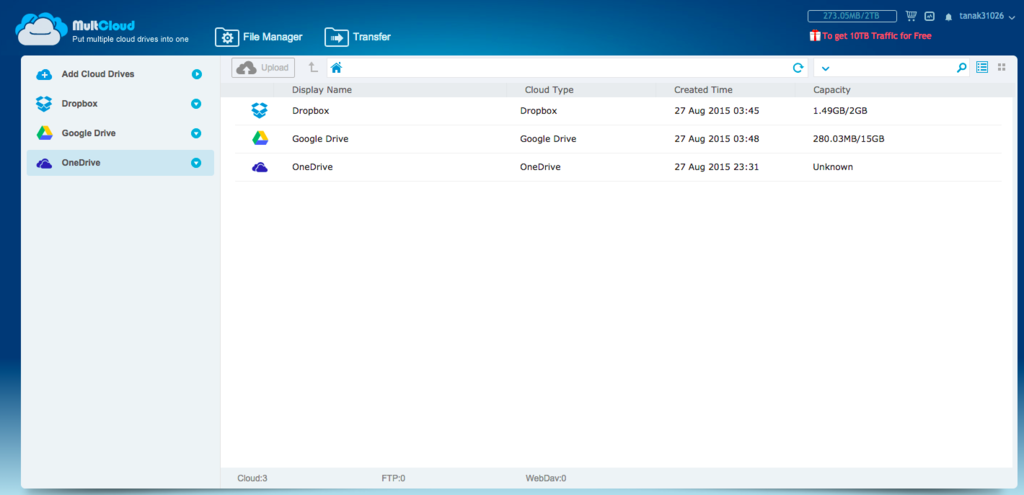
Task: Refresh the file list
Action: (797, 67)
